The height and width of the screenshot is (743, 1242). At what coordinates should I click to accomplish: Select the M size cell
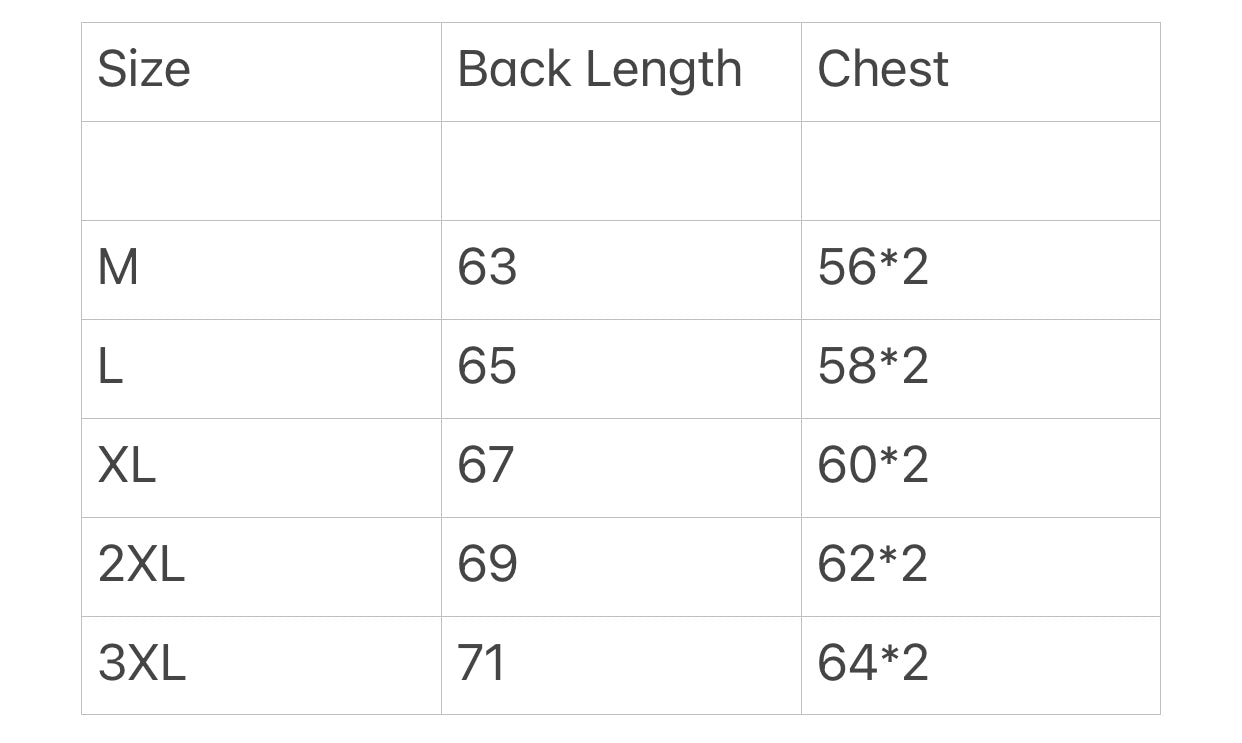click(118, 268)
